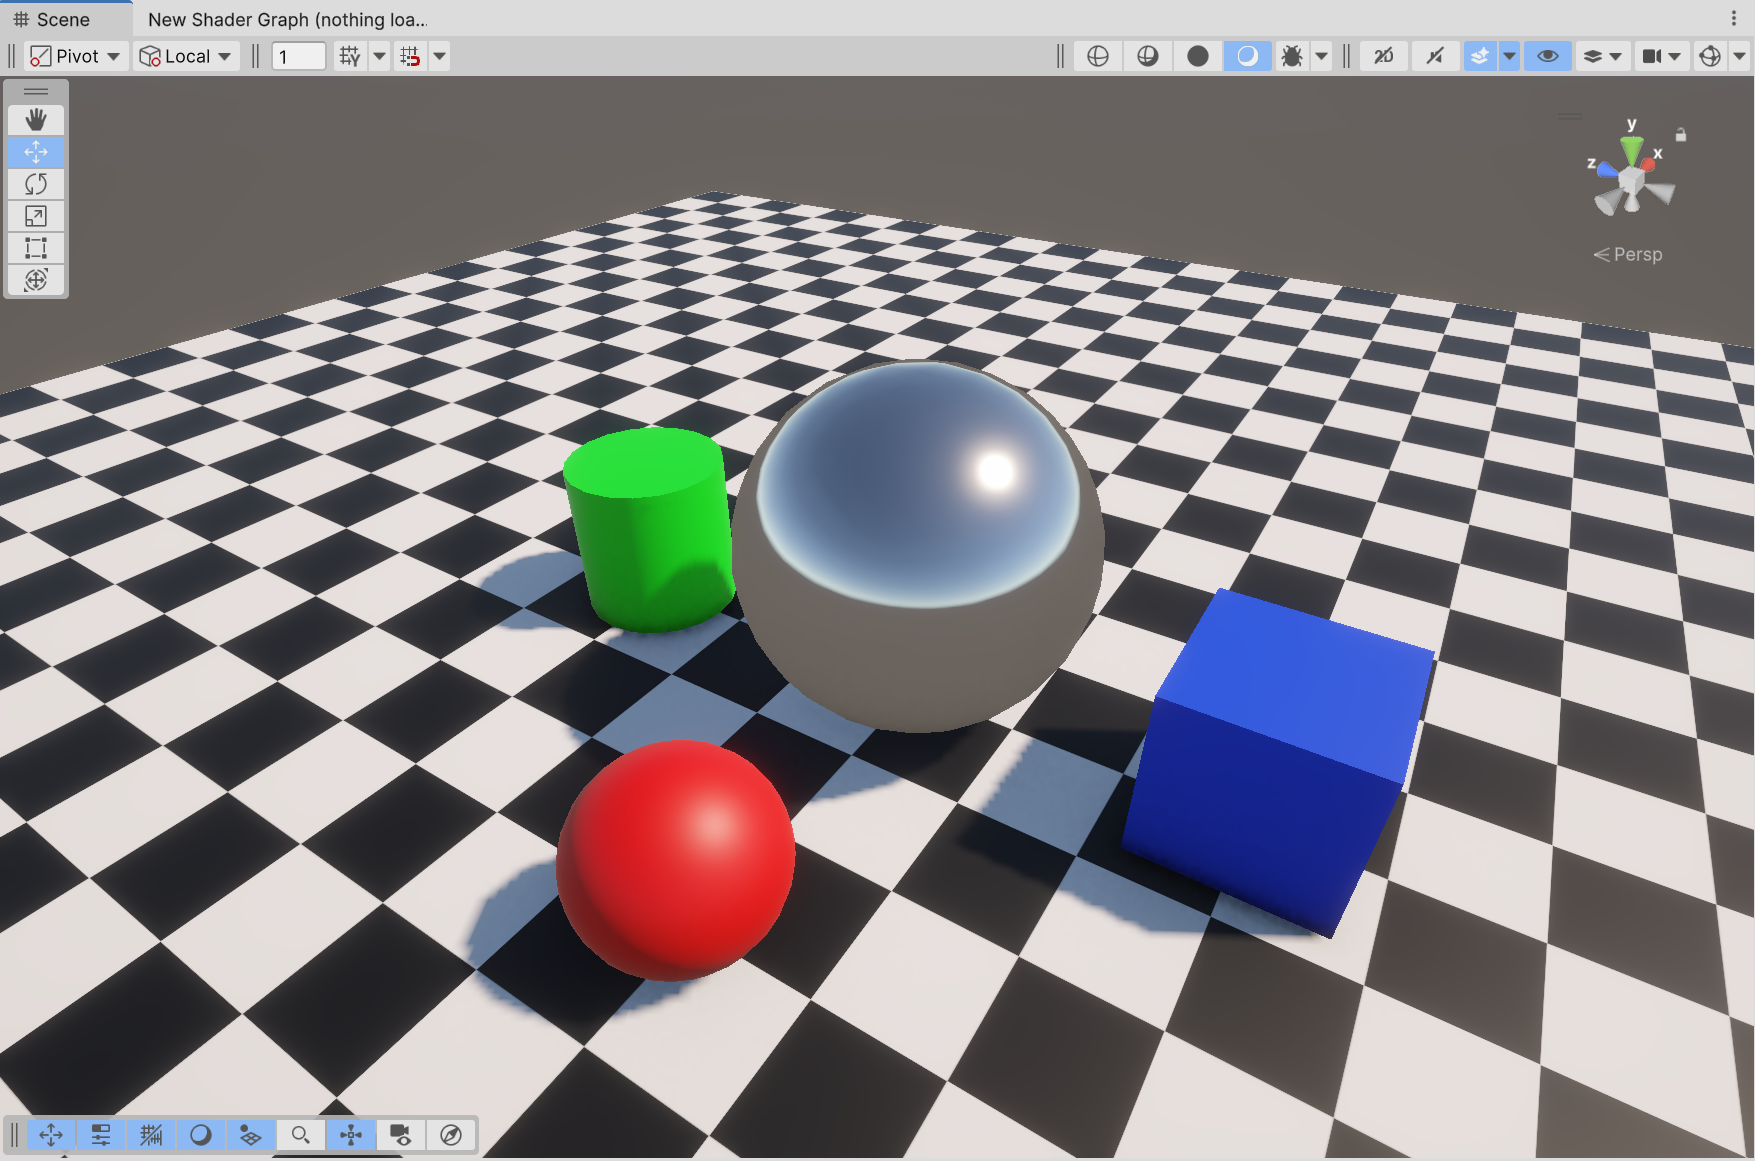
Task: Toggle draw modes overlay in bottom bar
Action: click(201, 1135)
